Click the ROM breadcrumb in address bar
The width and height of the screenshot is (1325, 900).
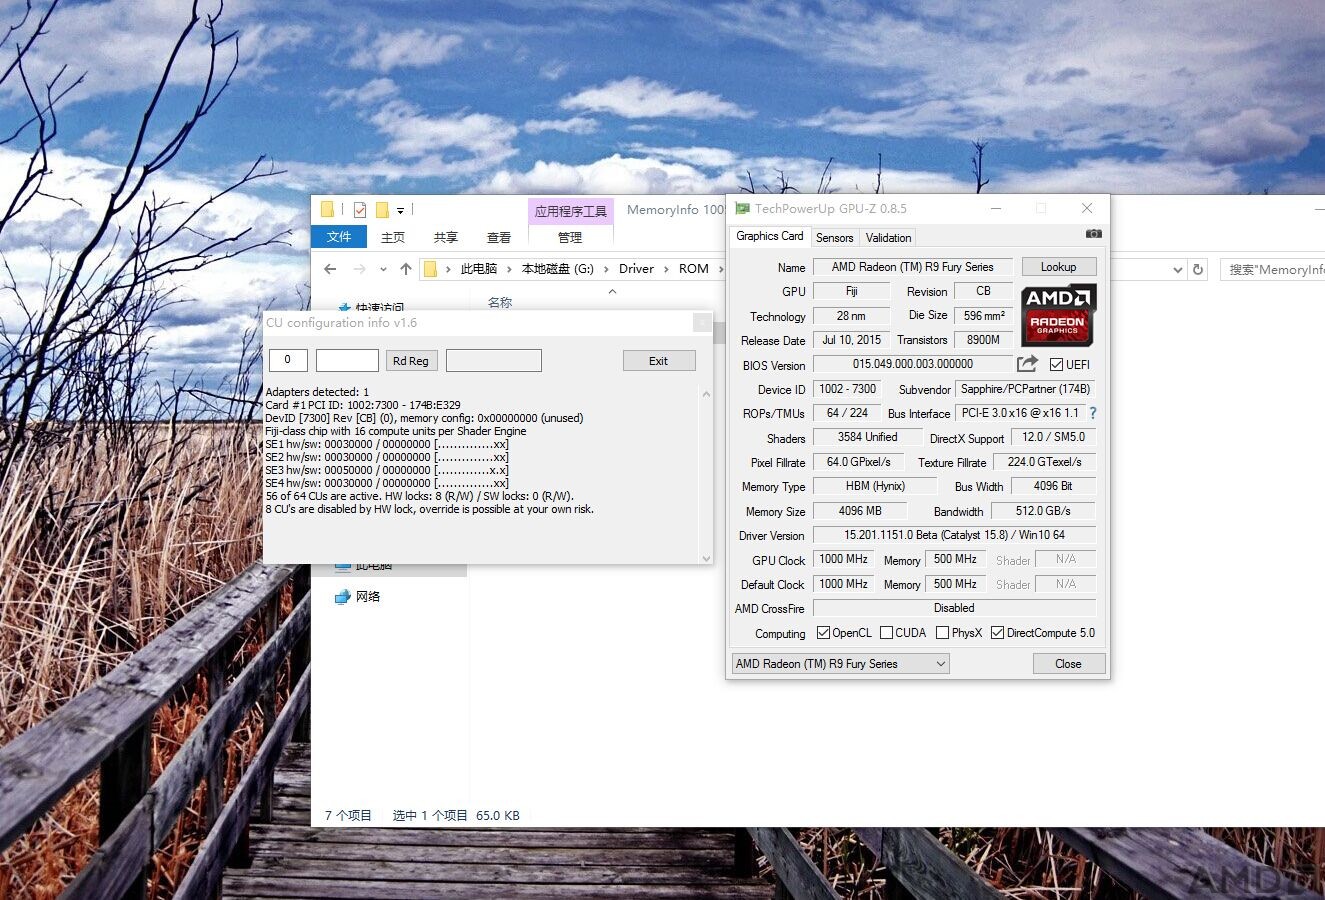(x=693, y=269)
